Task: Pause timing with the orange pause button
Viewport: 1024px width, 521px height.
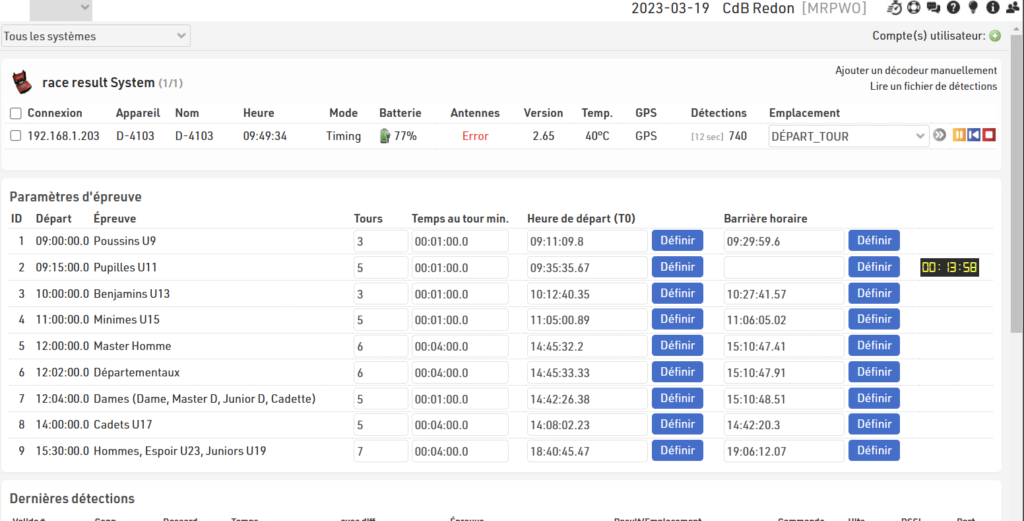Action: [x=959, y=135]
